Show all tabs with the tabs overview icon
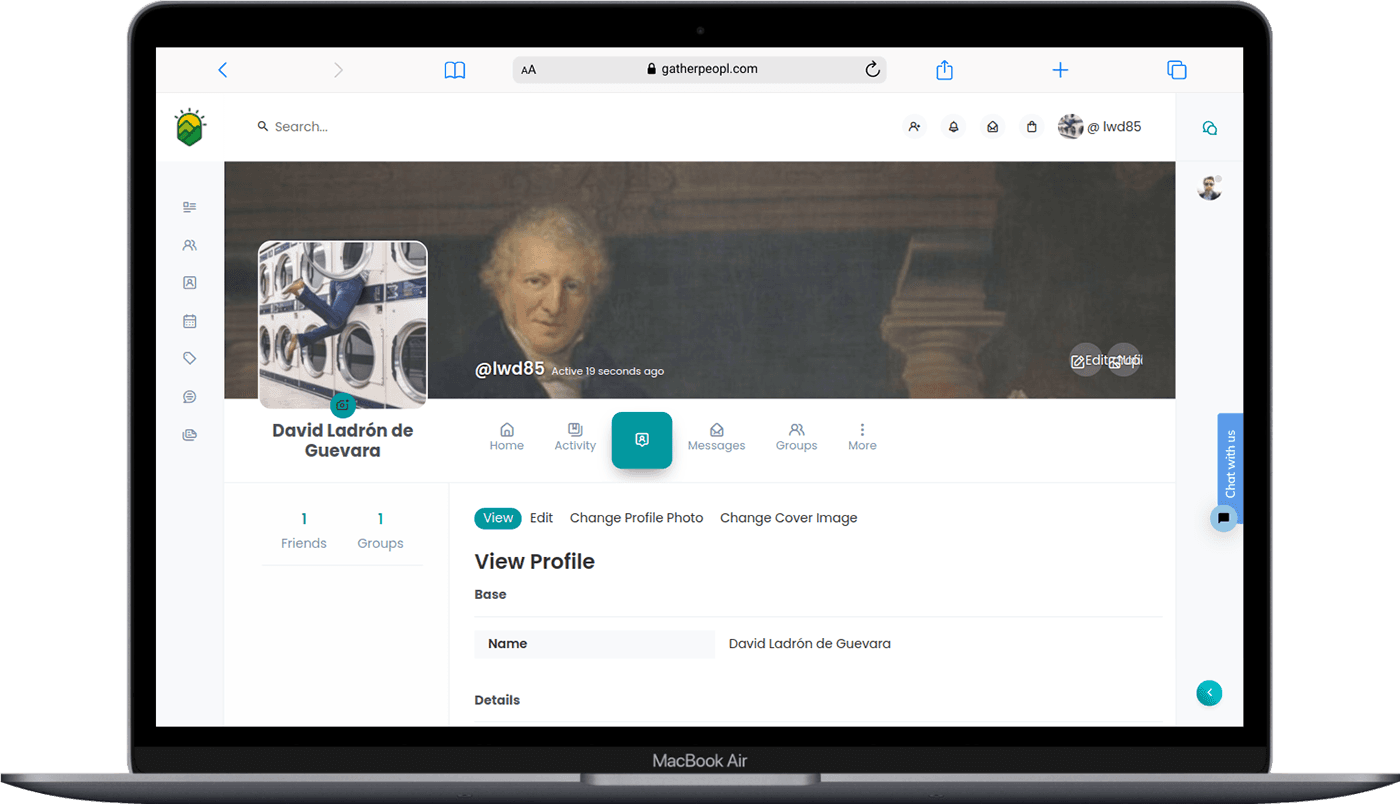 coord(1177,70)
